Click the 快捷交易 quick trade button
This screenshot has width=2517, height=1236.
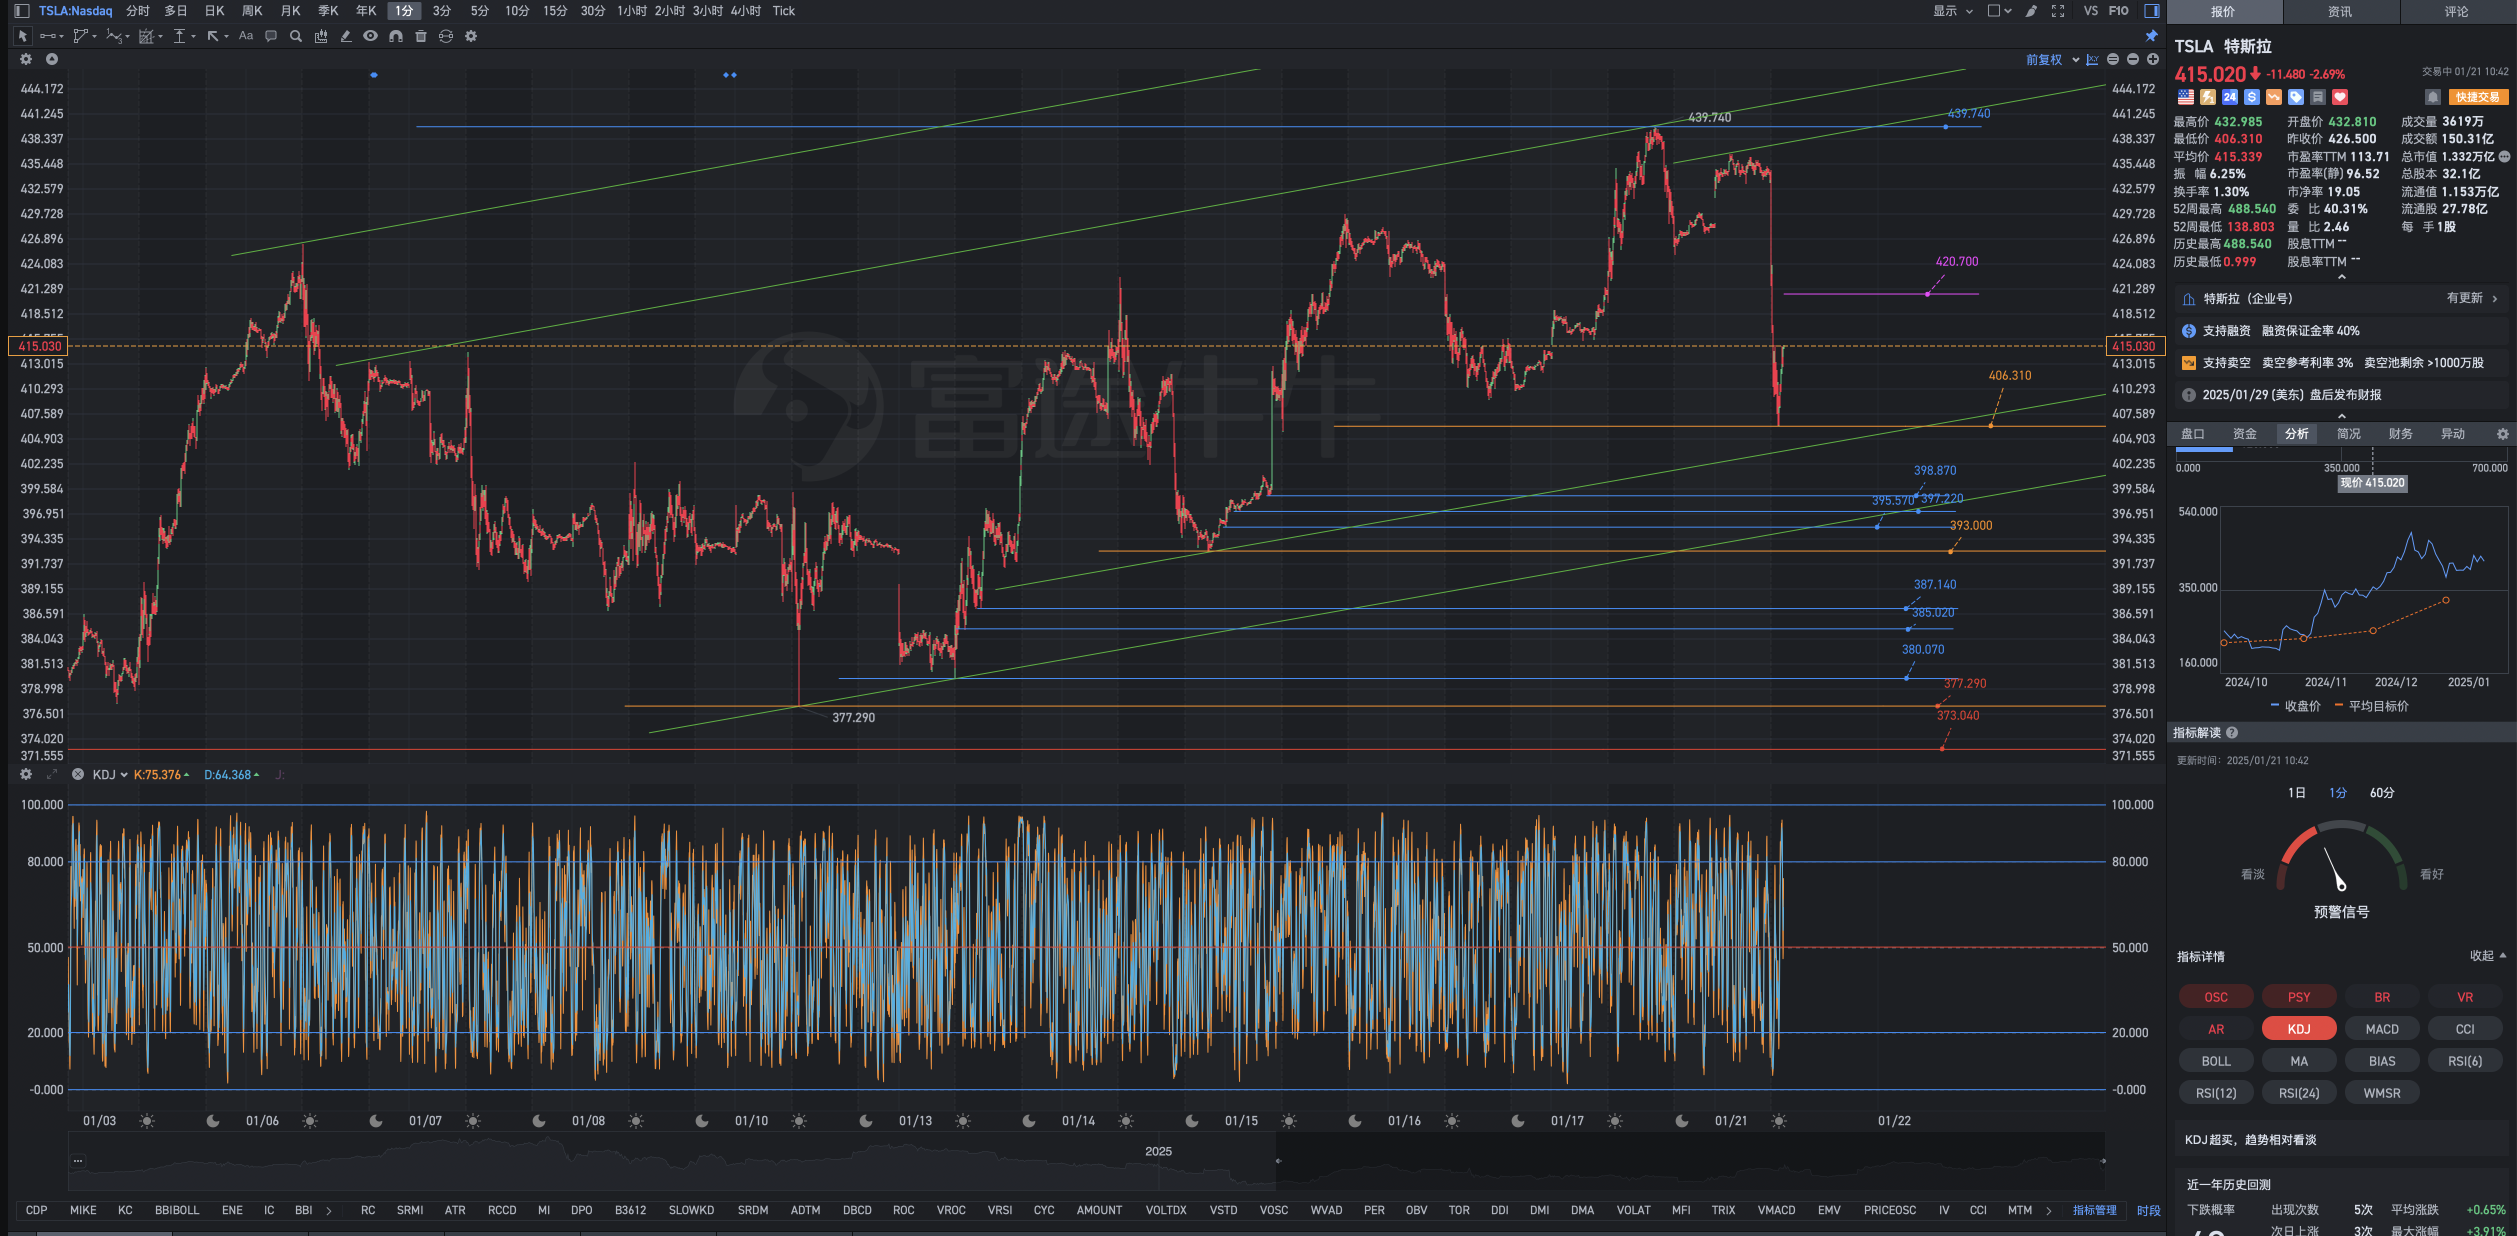[x=2478, y=97]
